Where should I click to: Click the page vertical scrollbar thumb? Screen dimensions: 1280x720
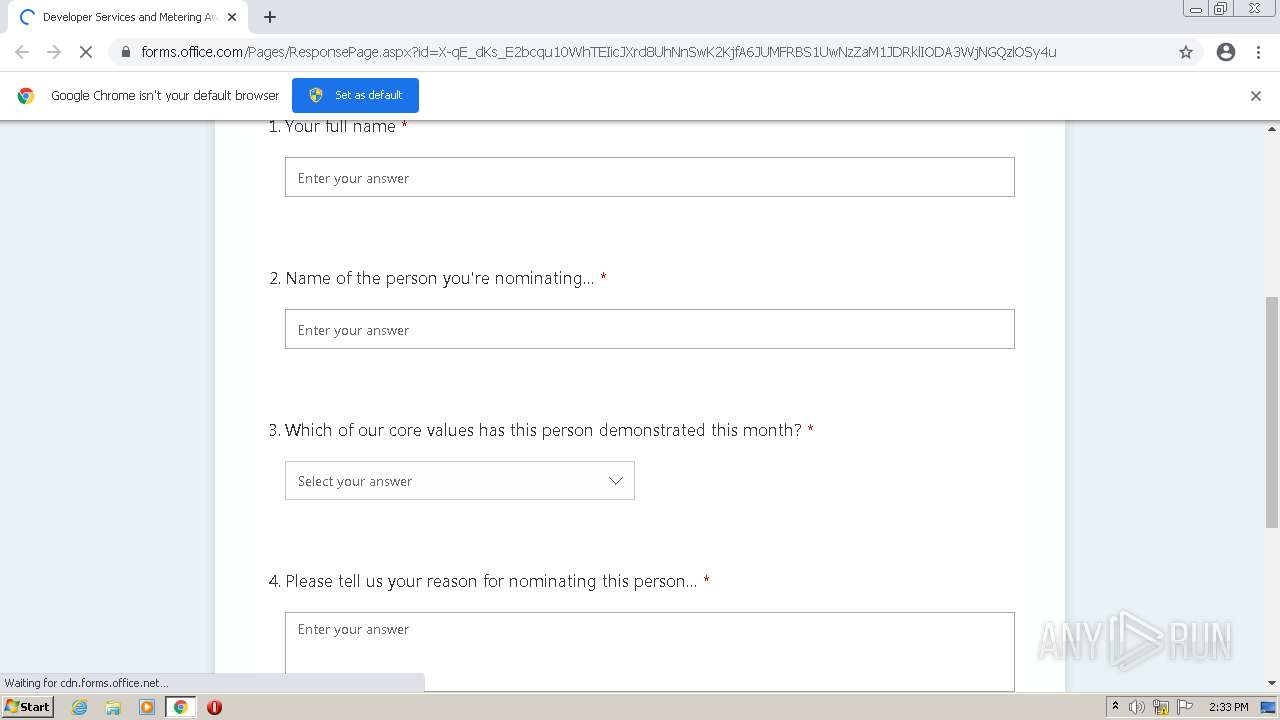(x=1272, y=411)
